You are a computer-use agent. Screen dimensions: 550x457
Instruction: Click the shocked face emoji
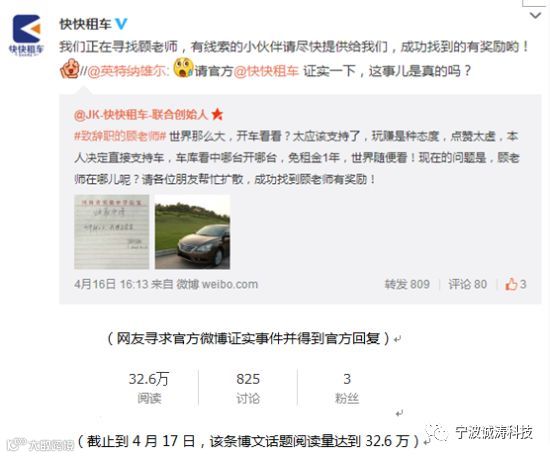pos(183,68)
